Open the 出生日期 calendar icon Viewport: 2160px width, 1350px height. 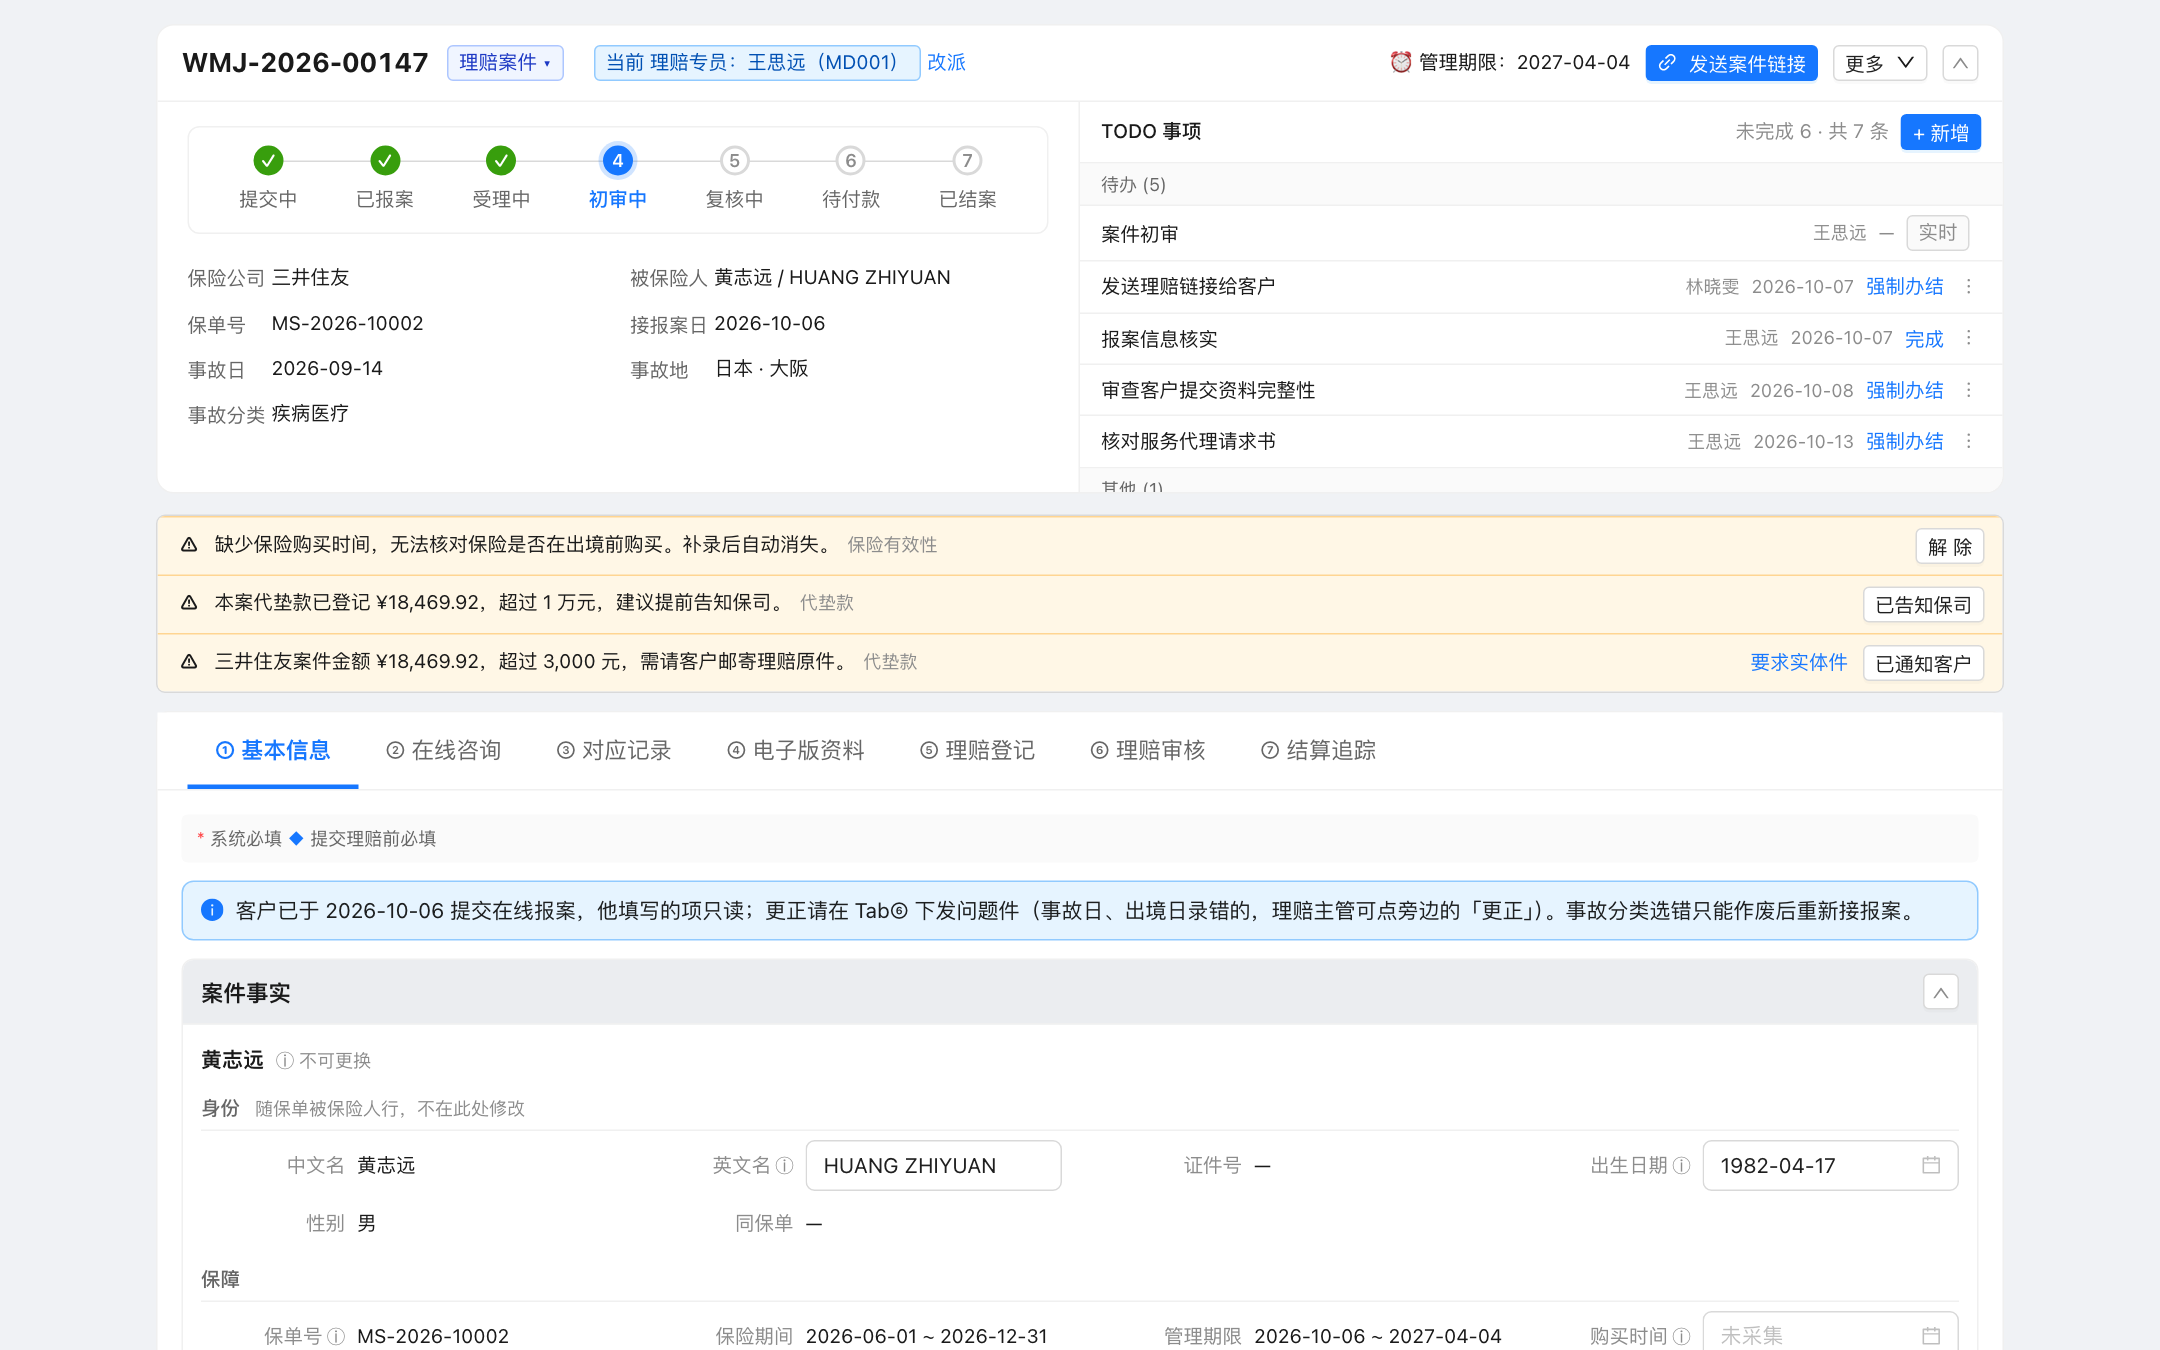point(1931,1165)
